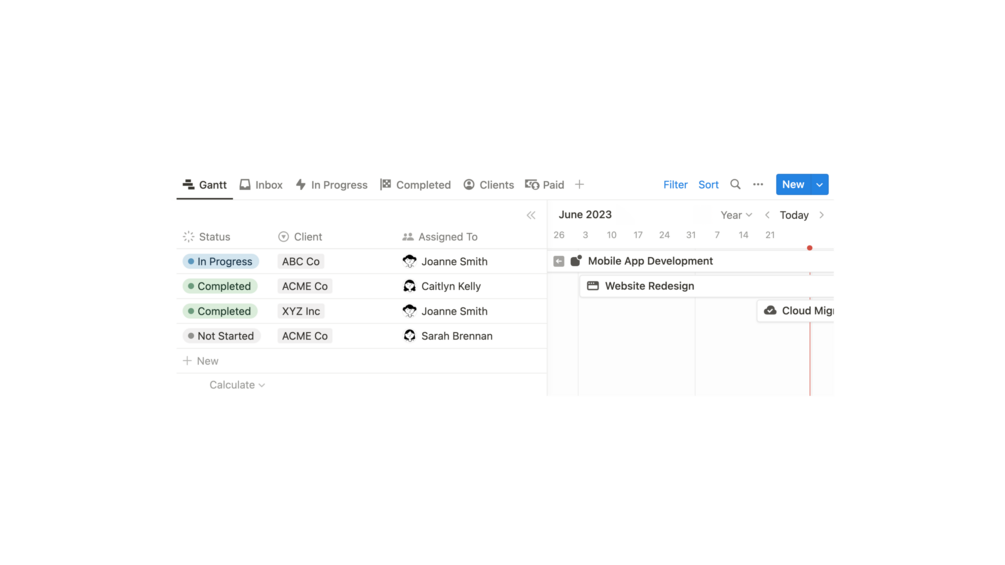
Task: Click Joanne Smith in the XYZ Inc row
Action: [x=445, y=311]
